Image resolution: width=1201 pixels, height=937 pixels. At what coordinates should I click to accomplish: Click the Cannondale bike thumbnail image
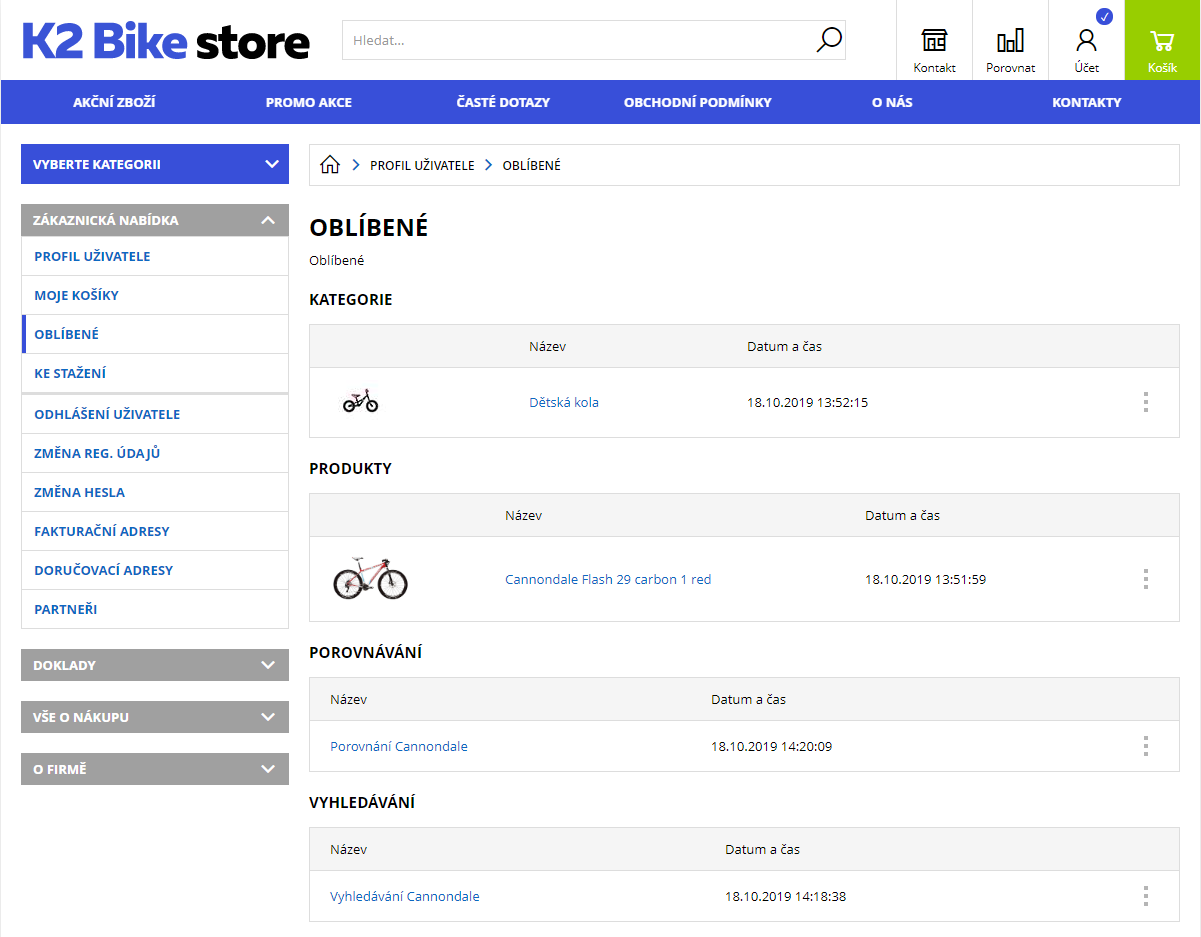[370, 579]
